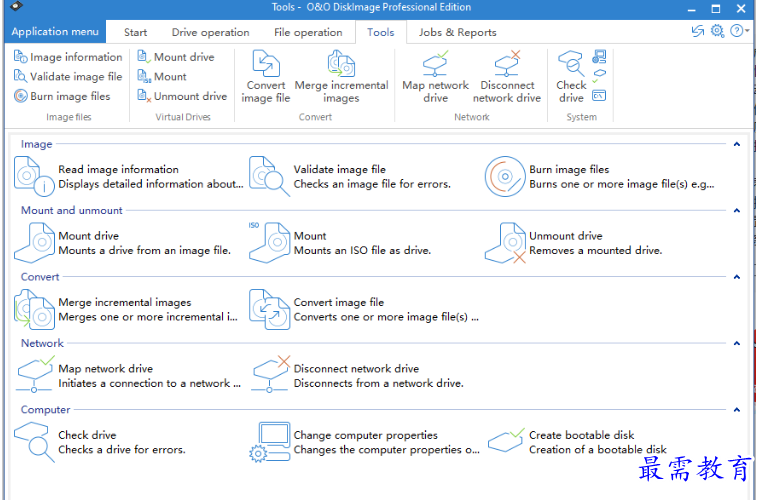760x500 pixels.
Task: Click the switch-view arrow icon beside the gear
Action: click(697, 31)
